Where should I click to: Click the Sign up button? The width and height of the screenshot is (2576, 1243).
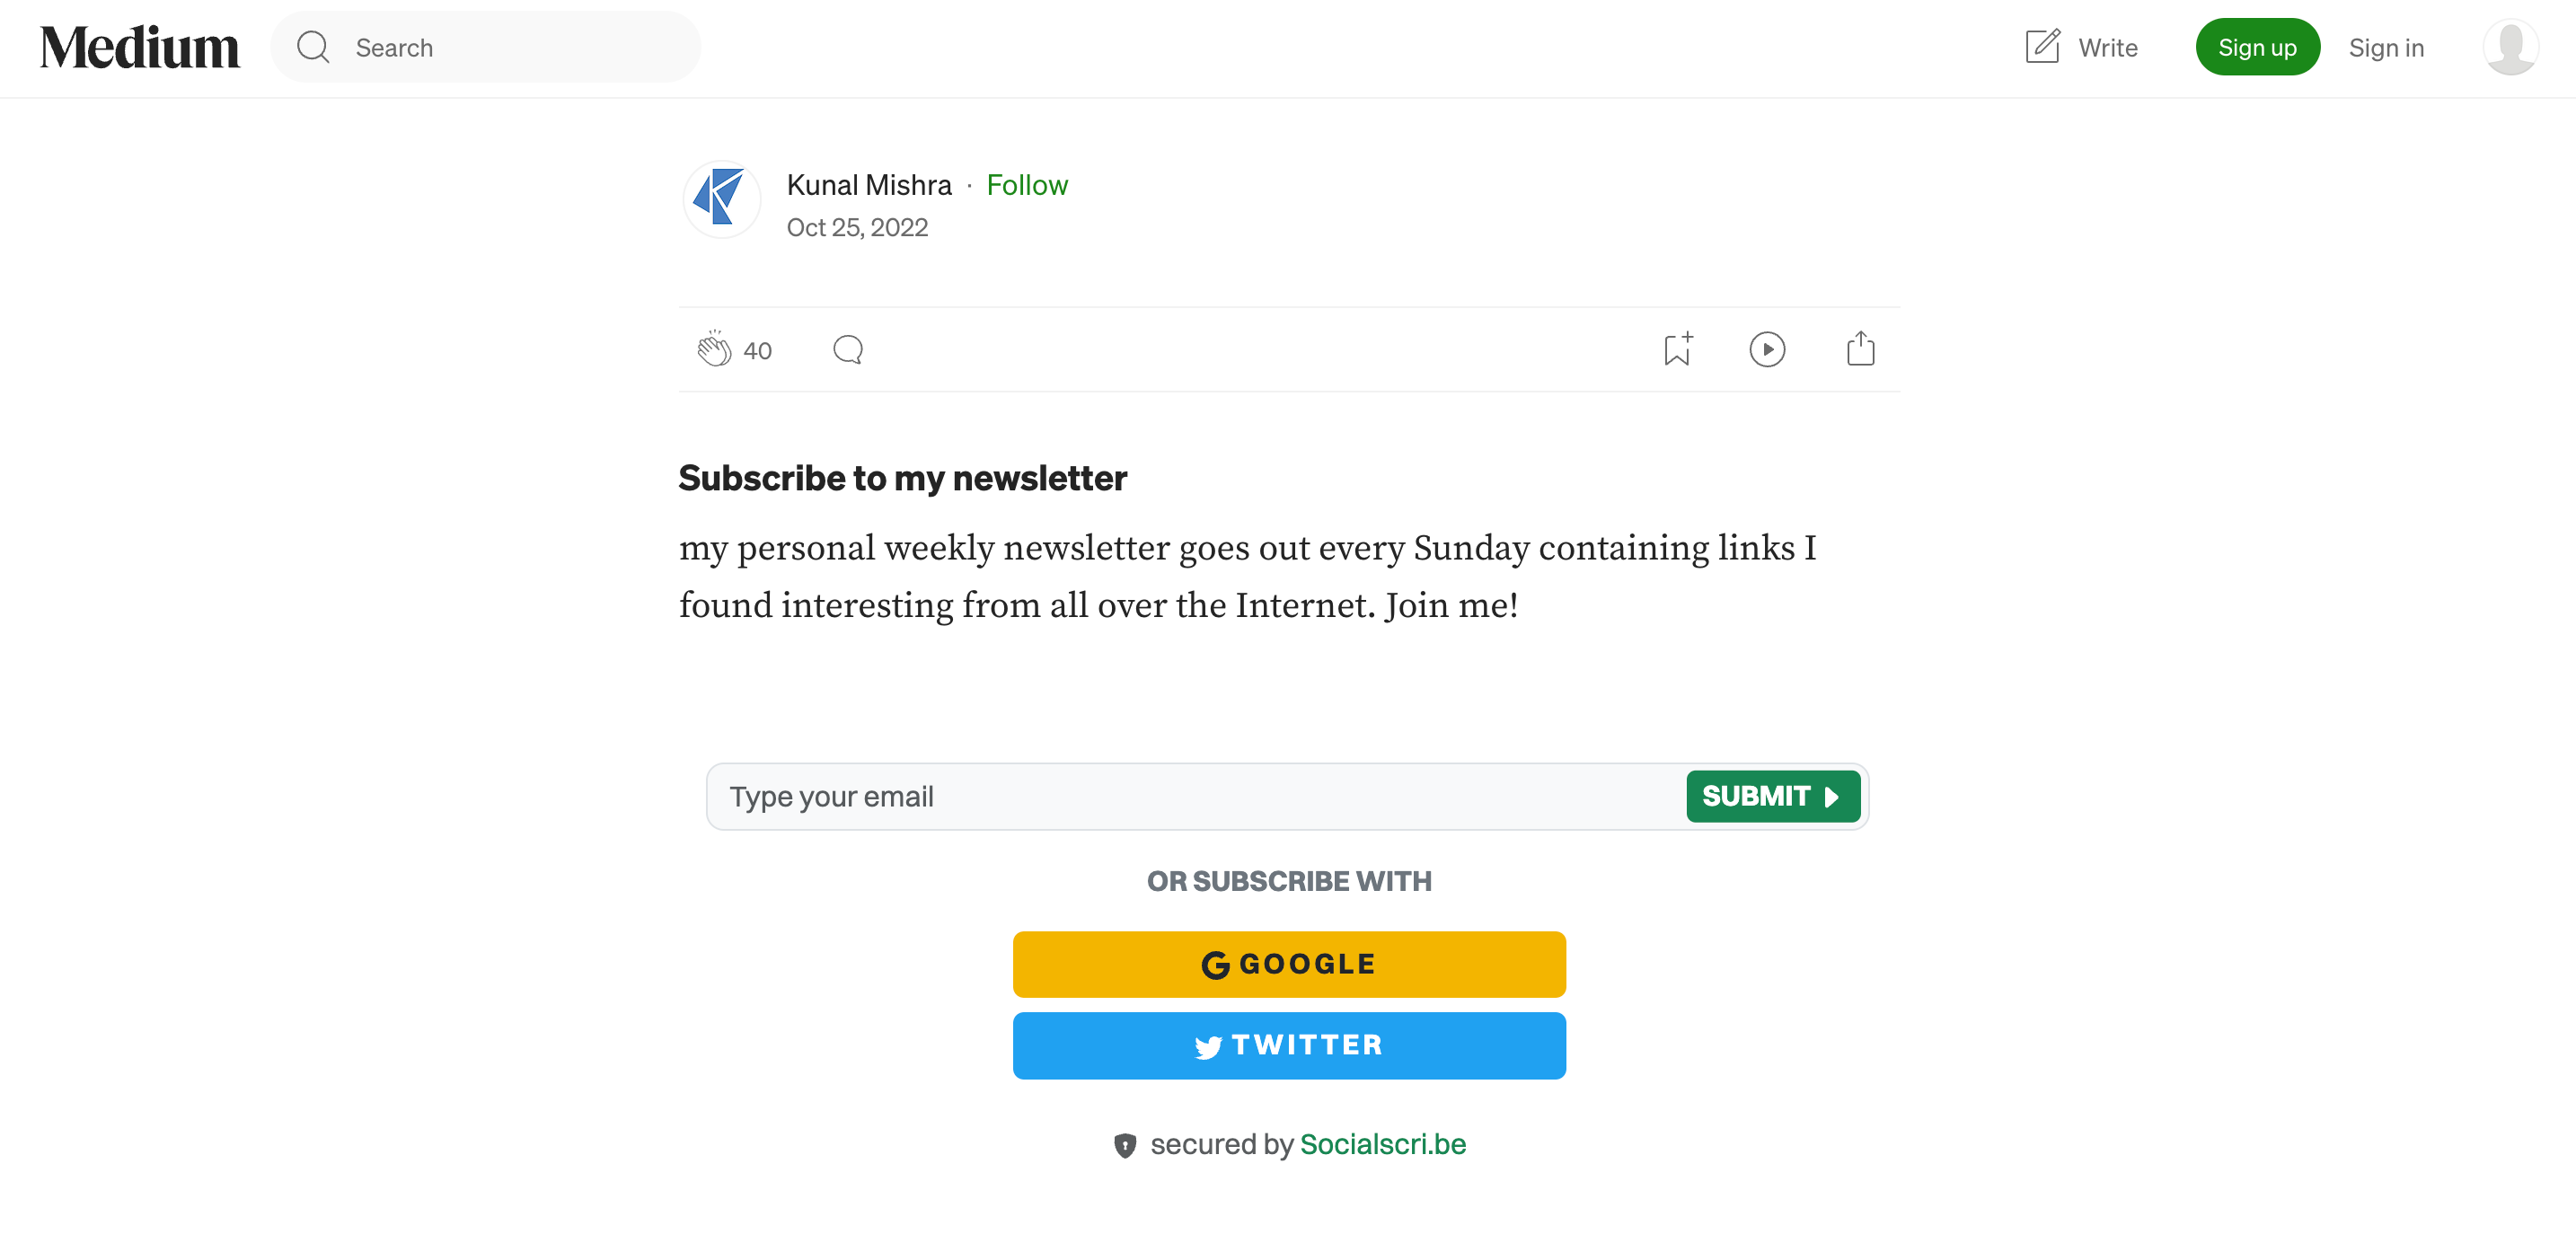pos(2259,46)
